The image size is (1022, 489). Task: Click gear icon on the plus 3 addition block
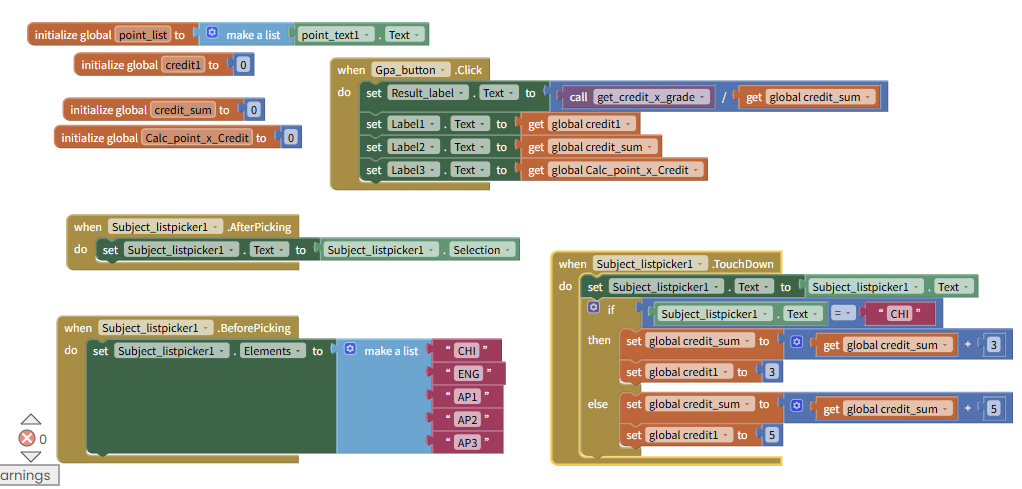(797, 342)
